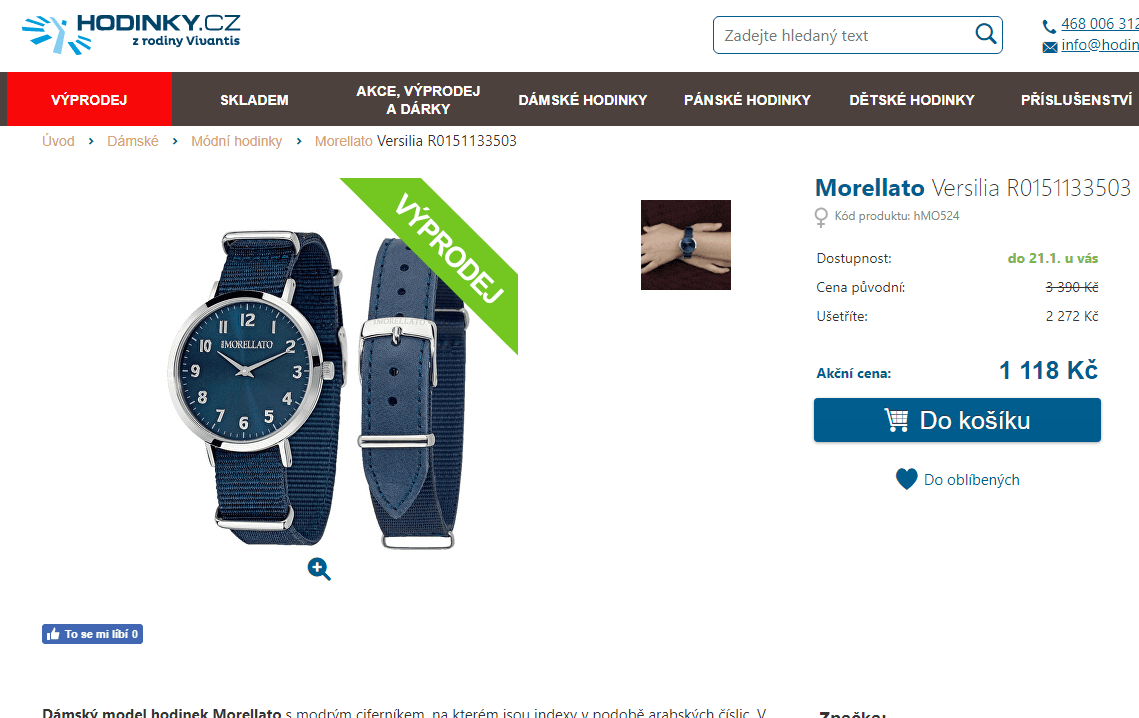Image resolution: width=1139 pixels, height=718 pixels.
Task: Click the shopping cart icon in button
Action: pyautogui.click(x=896, y=420)
